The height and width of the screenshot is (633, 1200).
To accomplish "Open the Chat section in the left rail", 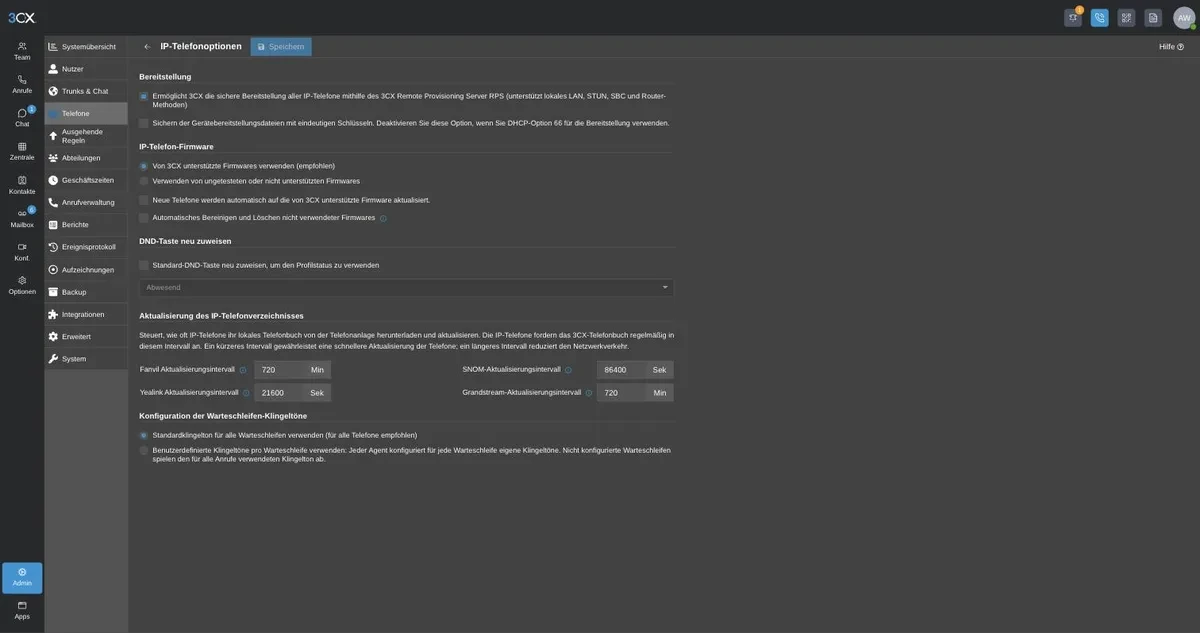I will pos(22,118).
